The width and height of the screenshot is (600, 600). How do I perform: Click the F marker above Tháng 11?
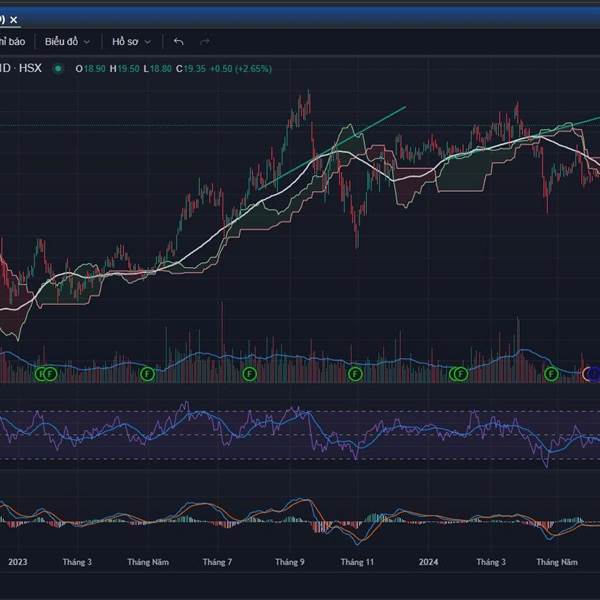(x=354, y=374)
